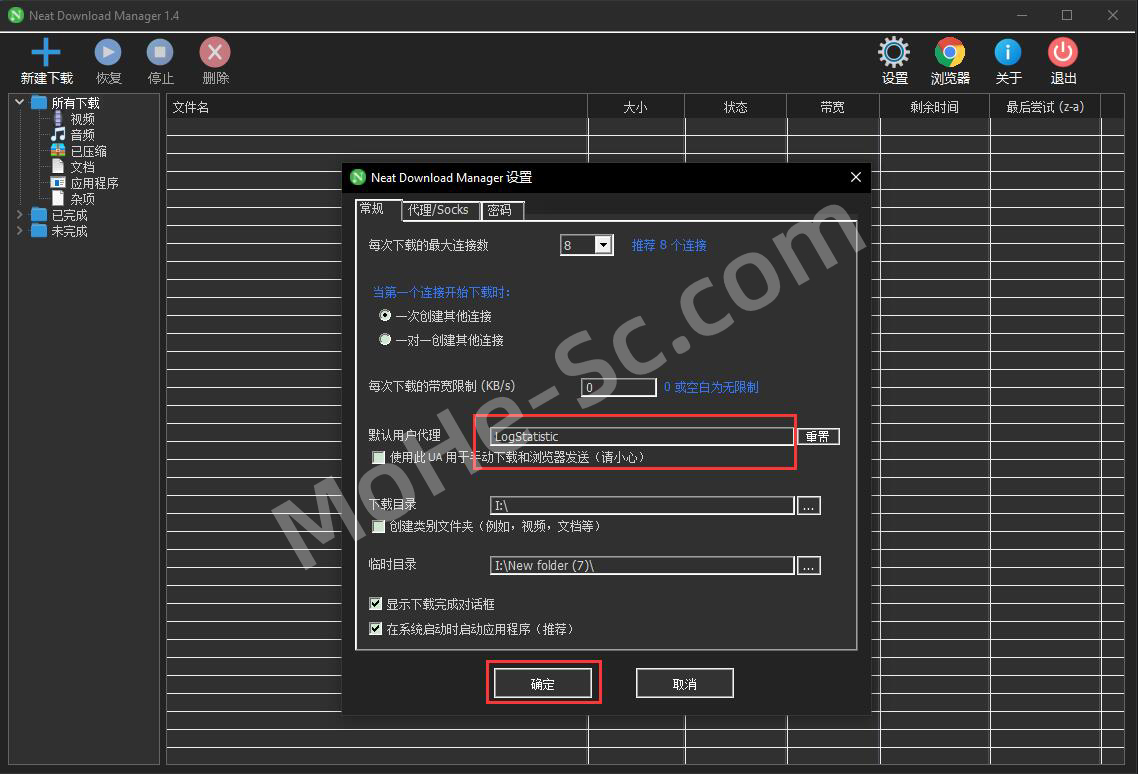Click Neat Download Manager title bar logo

click(15, 15)
